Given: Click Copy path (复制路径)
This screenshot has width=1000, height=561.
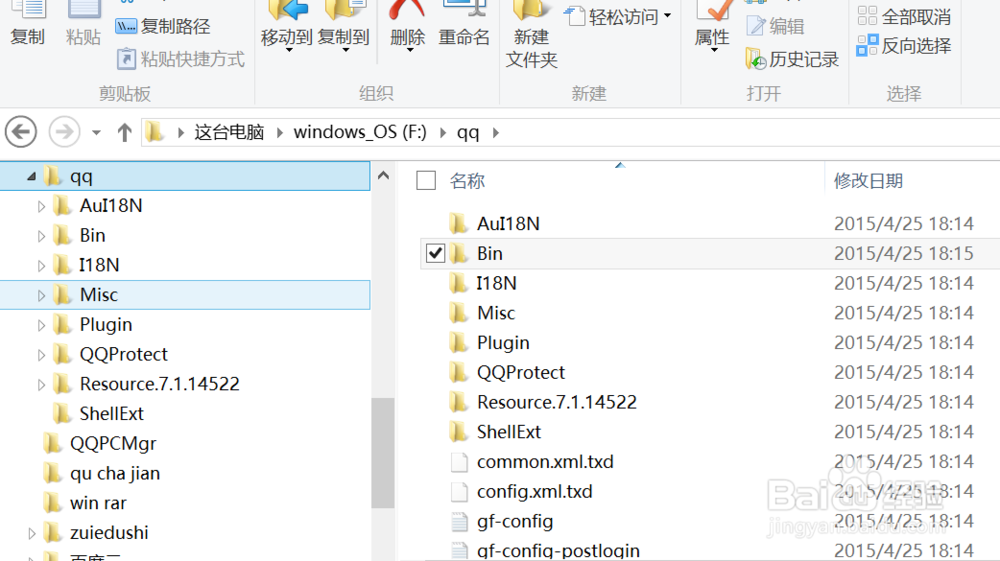Looking at the screenshot, I should (x=163, y=26).
